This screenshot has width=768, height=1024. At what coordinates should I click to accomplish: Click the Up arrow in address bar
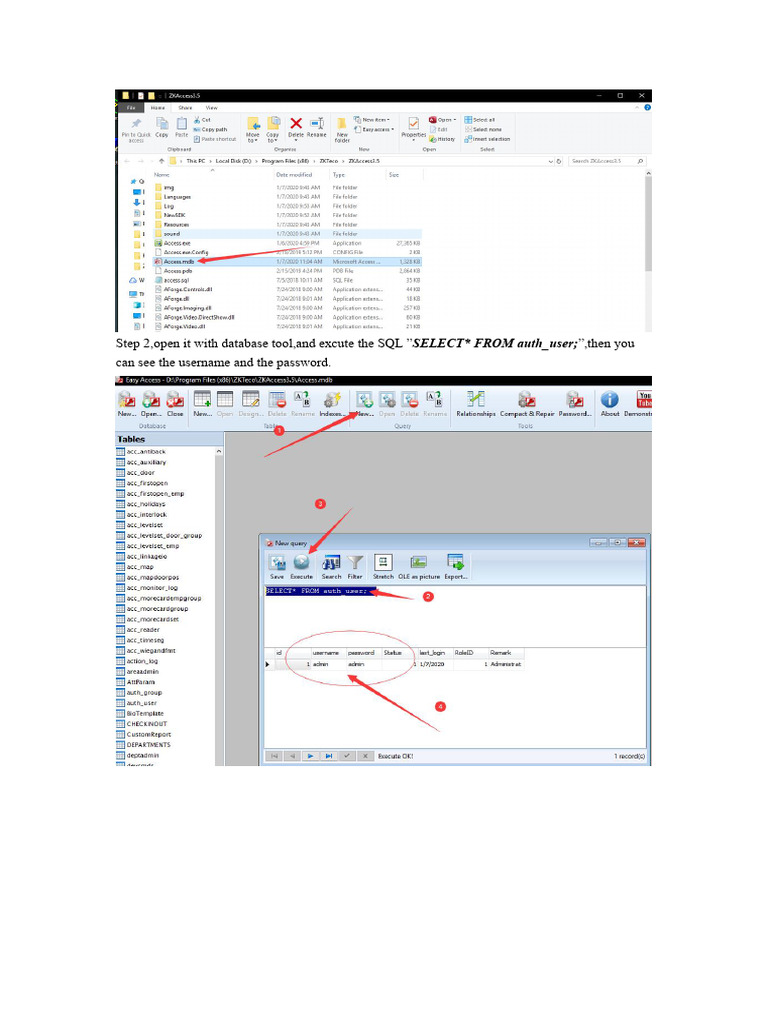pyautogui.click(x=161, y=161)
